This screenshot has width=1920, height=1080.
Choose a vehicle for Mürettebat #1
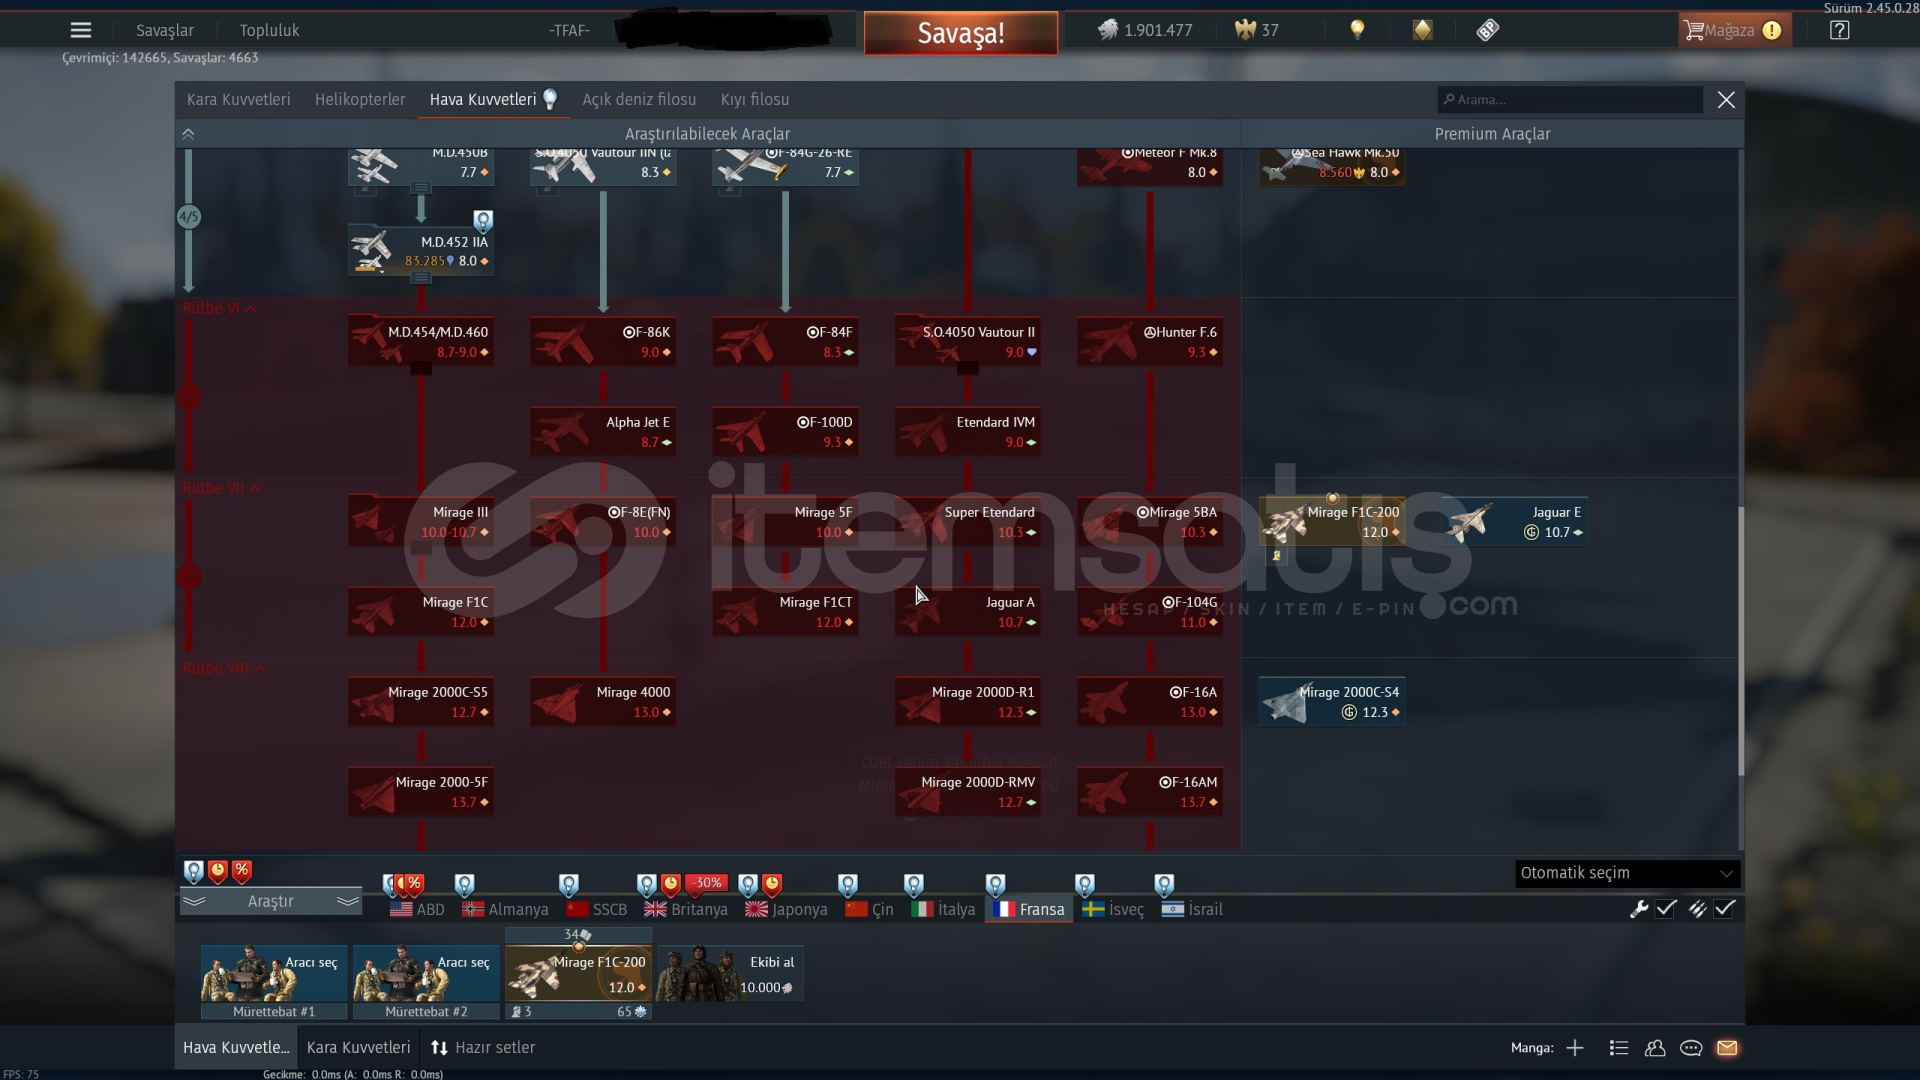[274, 974]
